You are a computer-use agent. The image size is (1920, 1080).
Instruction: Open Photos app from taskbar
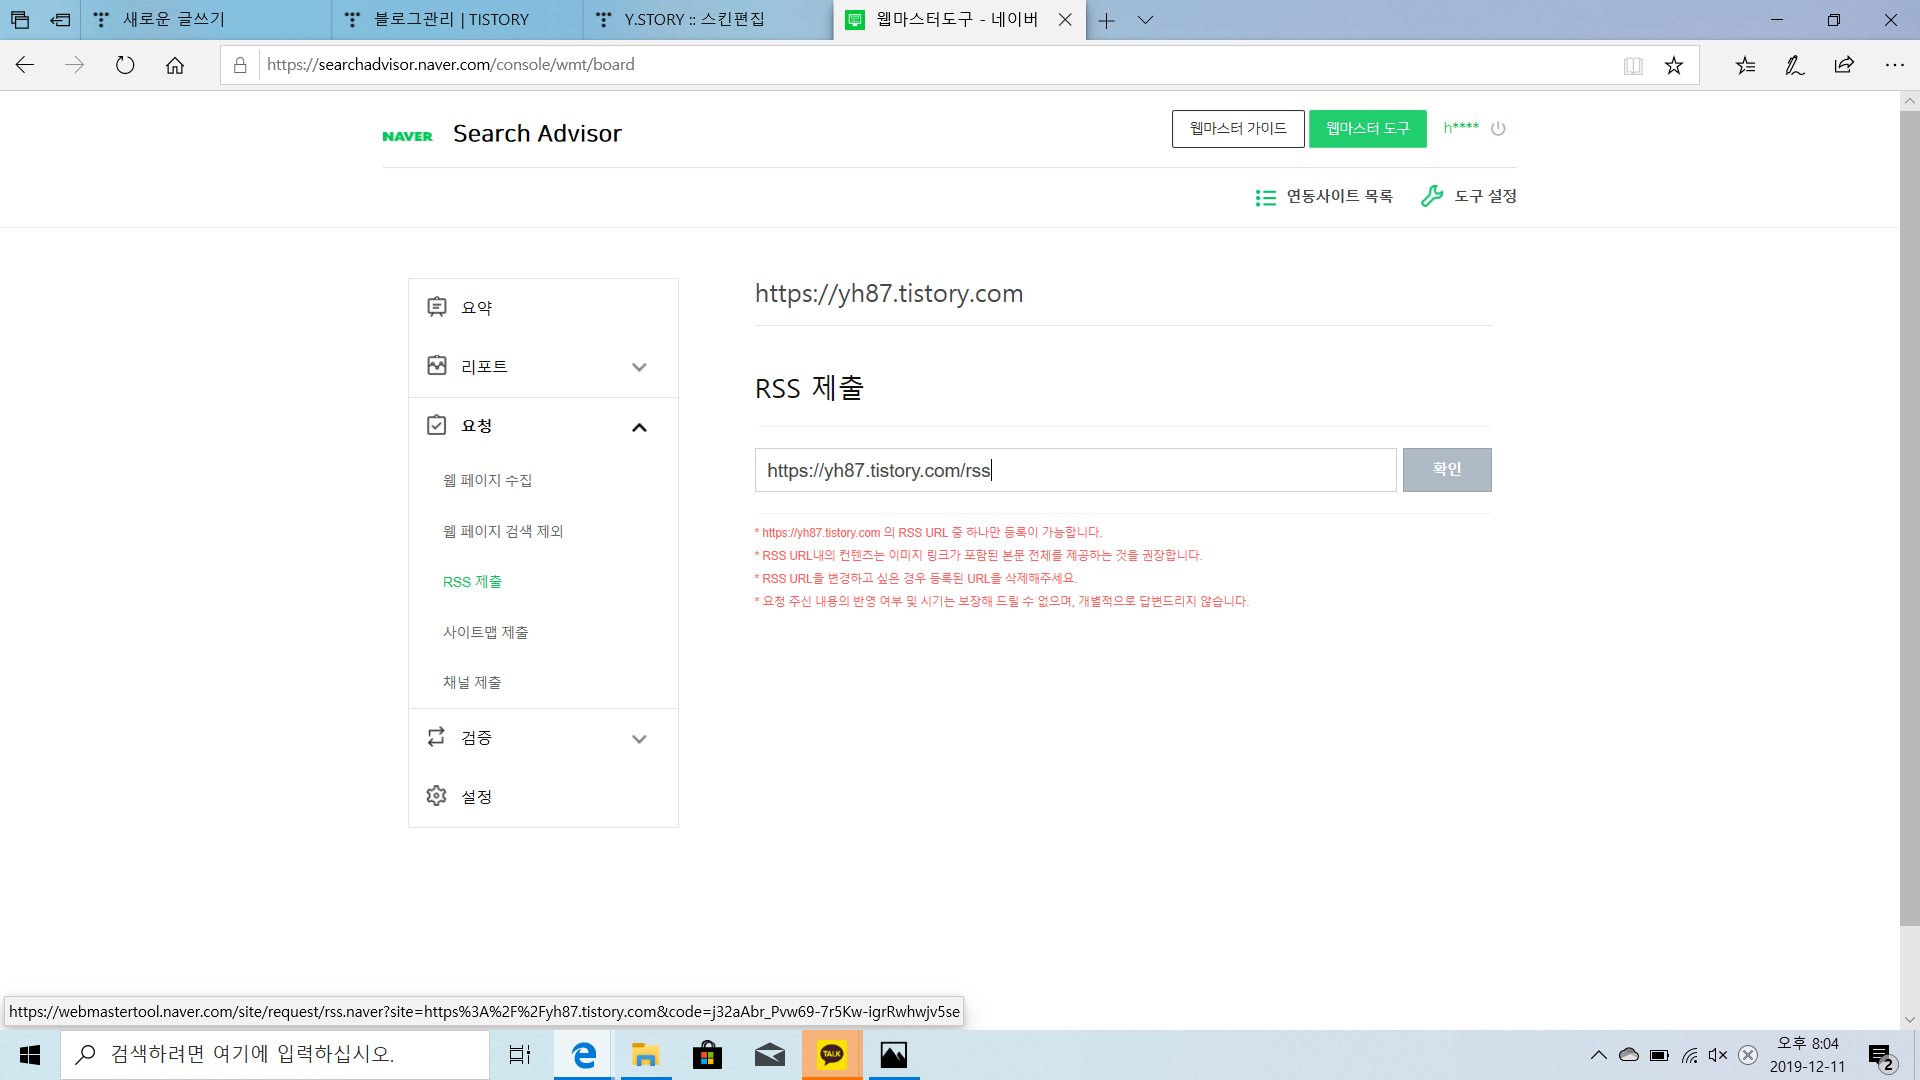coord(894,1055)
